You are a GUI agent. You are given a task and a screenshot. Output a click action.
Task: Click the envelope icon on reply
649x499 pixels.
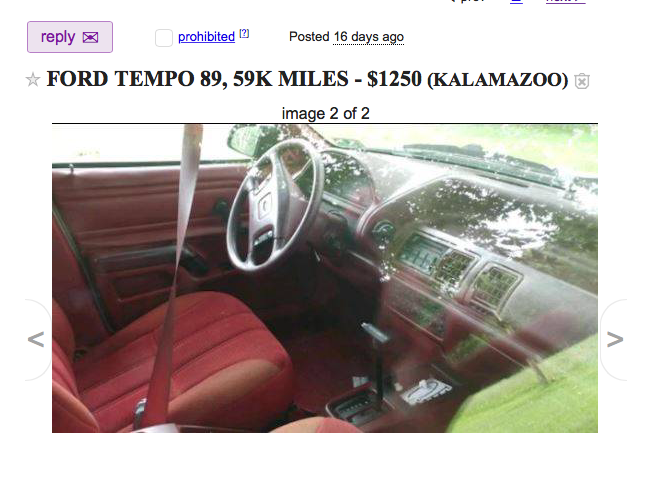tap(90, 38)
